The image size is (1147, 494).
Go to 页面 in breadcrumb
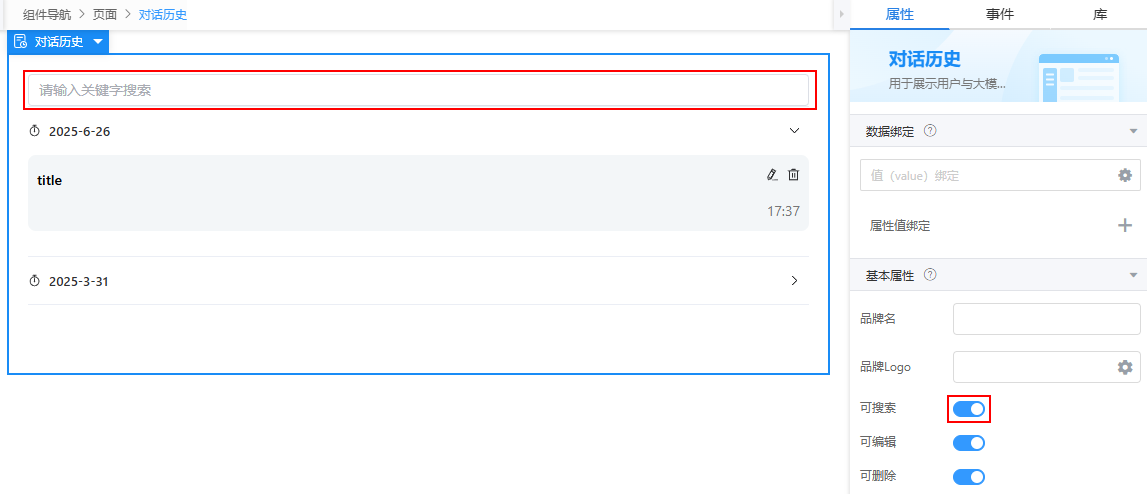pos(105,15)
